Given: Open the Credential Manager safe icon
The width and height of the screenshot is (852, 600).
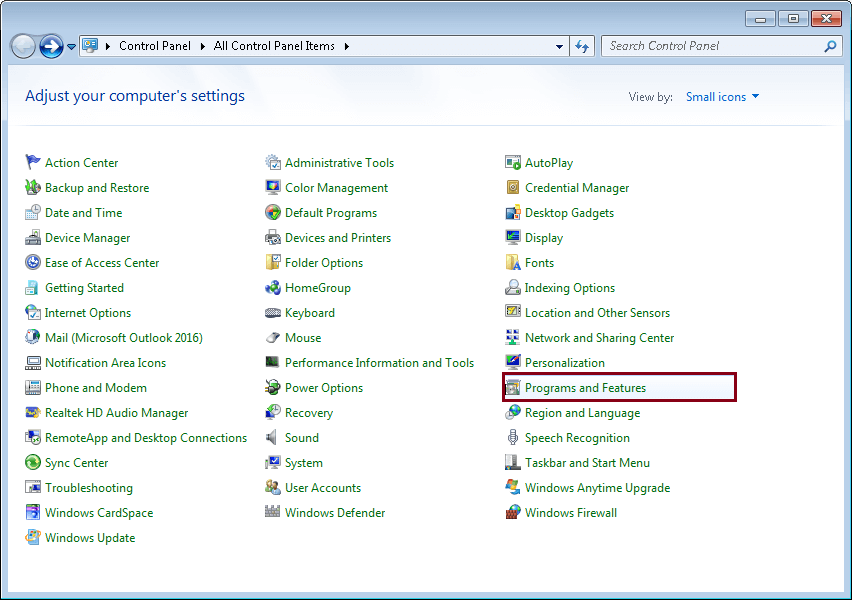Looking at the screenshot, I should click(x=513, y=187).
